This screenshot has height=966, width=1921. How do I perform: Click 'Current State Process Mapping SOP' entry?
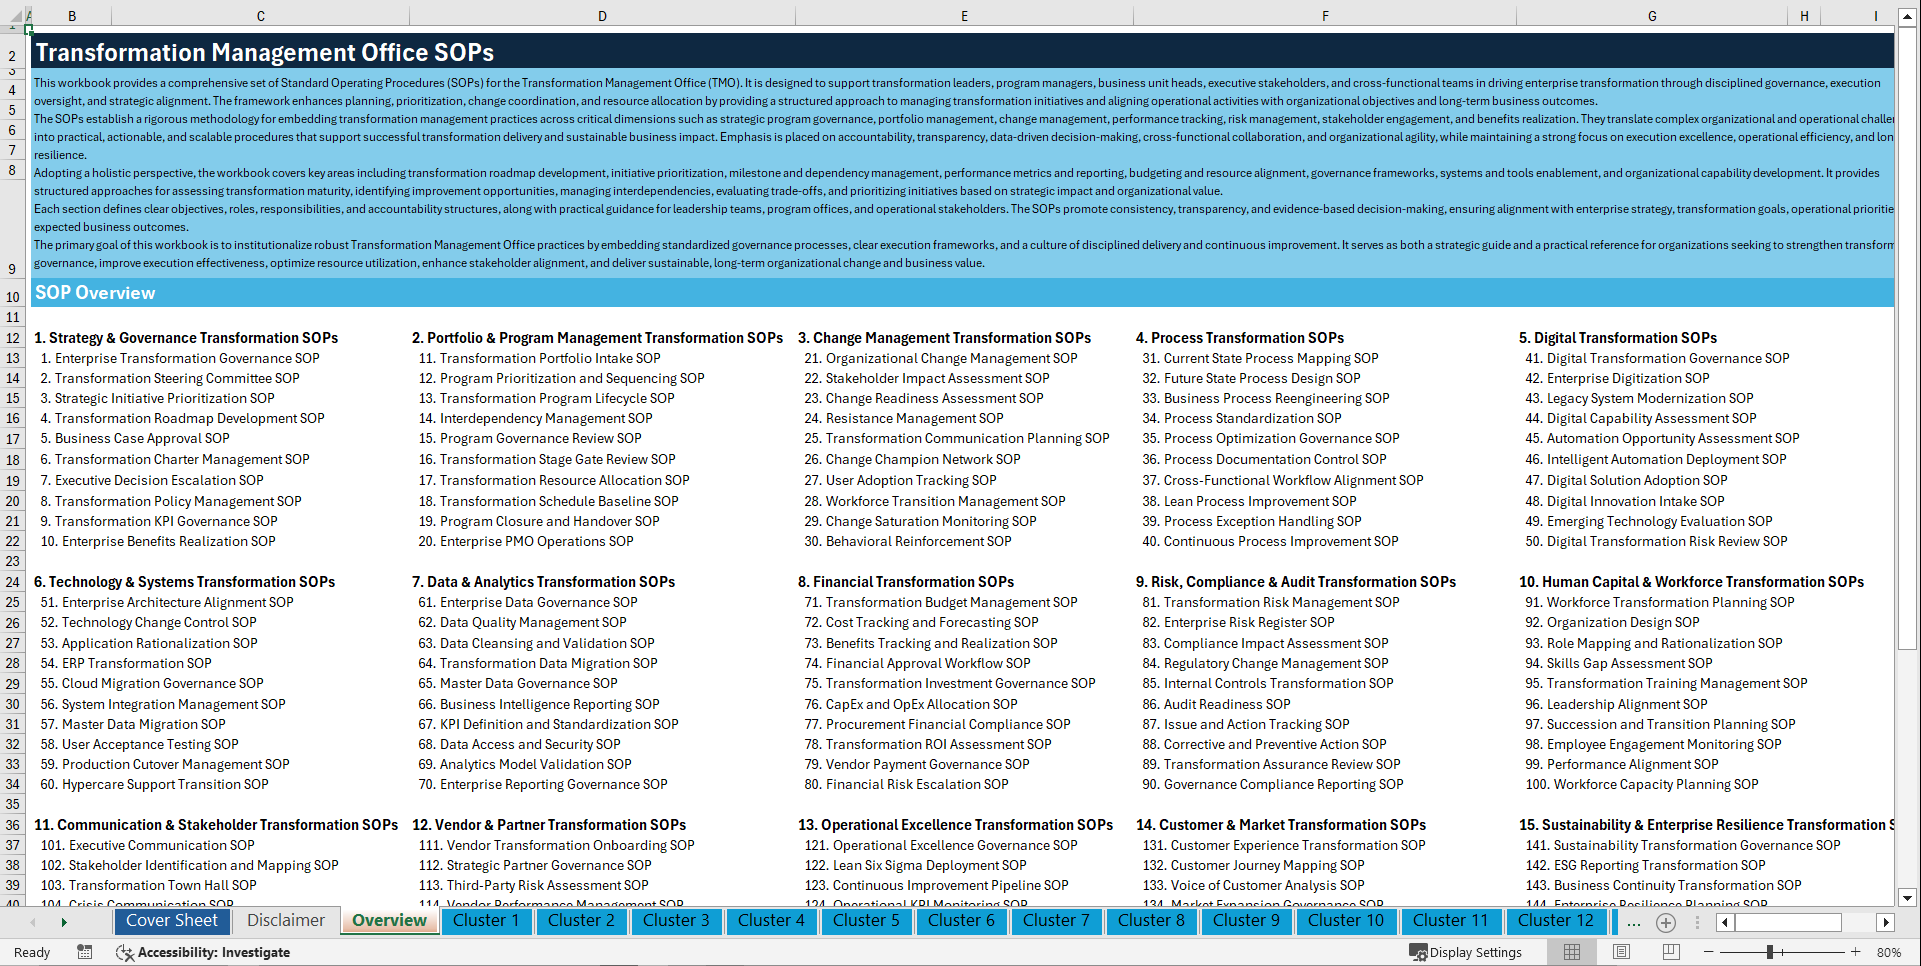tap(1271, 358)
